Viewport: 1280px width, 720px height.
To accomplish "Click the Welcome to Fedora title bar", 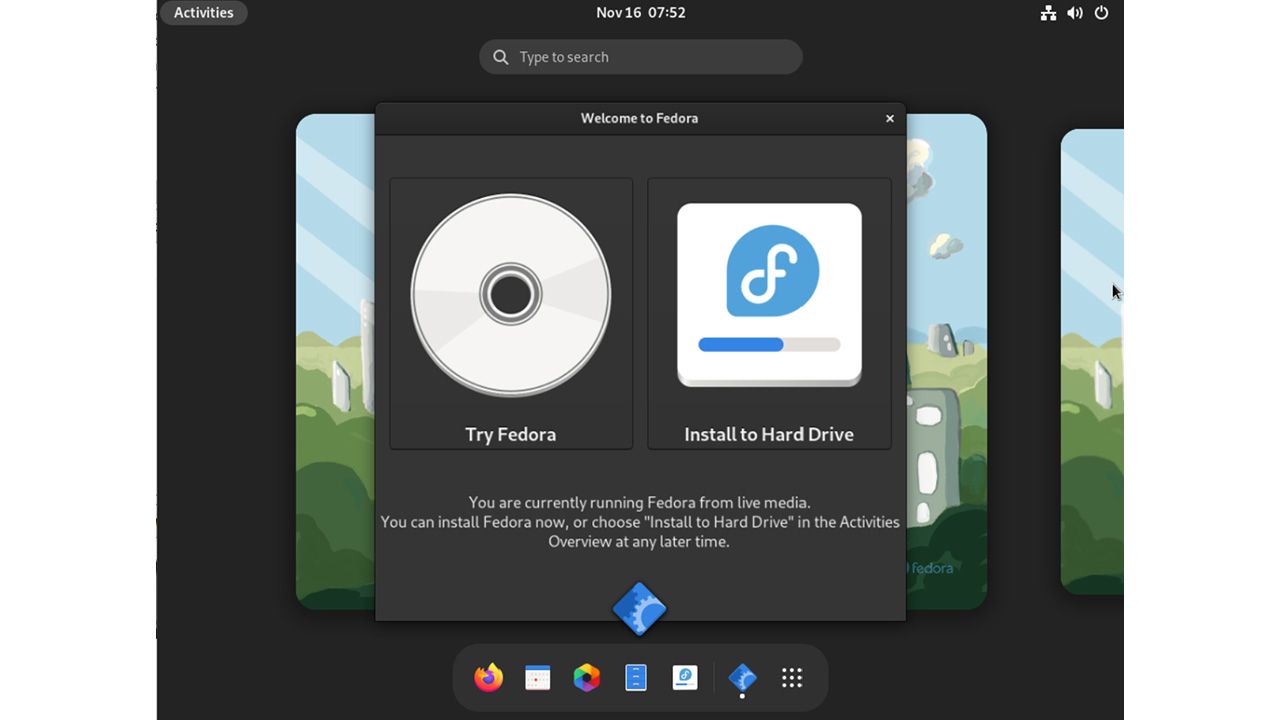I will [640, 118].
